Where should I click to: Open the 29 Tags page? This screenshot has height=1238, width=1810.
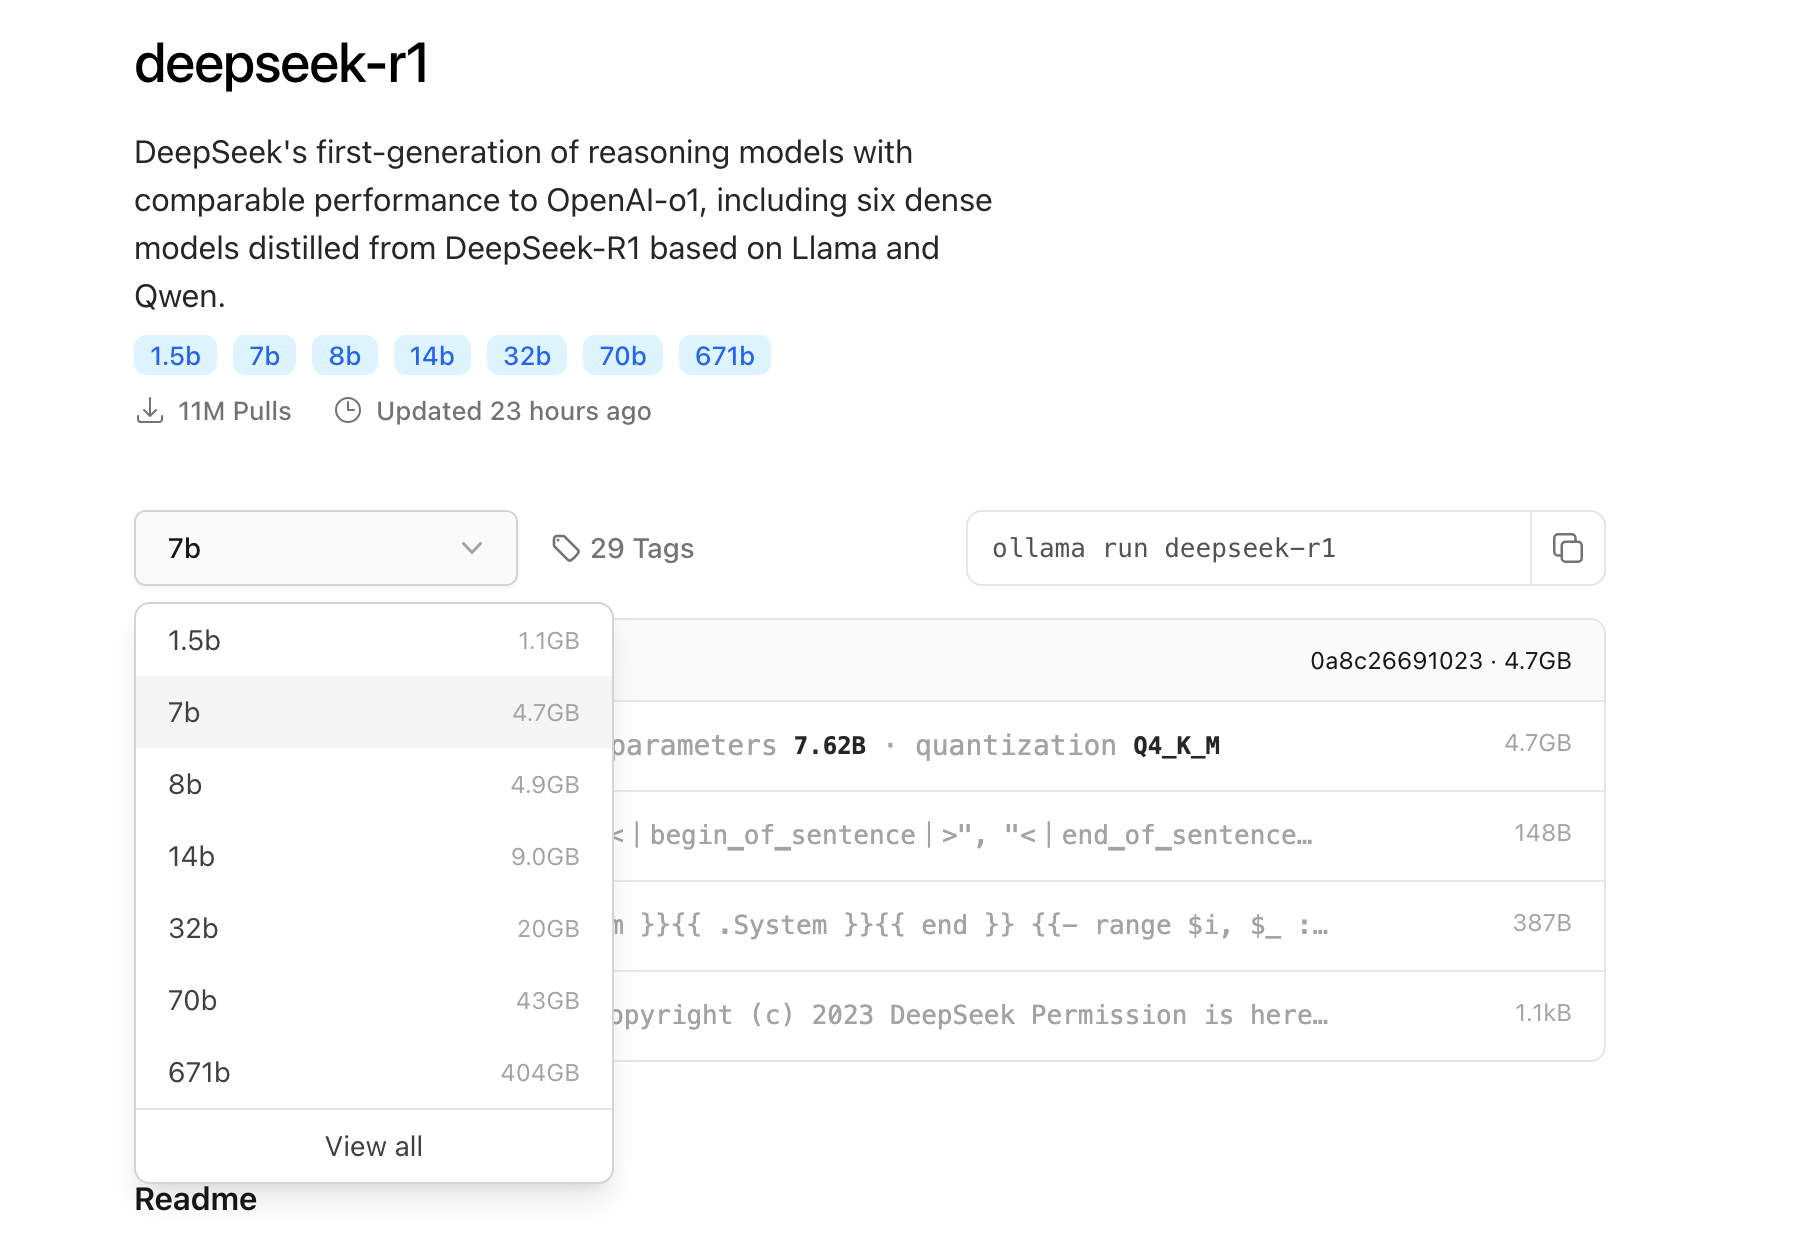(640, 548)
